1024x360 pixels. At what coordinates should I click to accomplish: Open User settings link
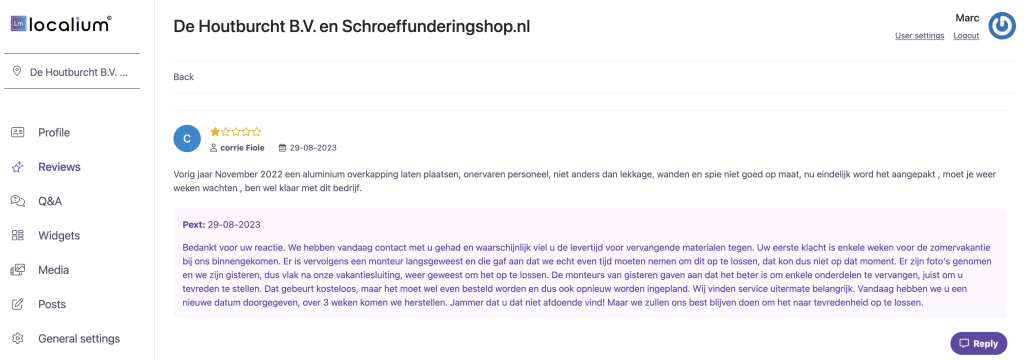click(x=920, y=36)
